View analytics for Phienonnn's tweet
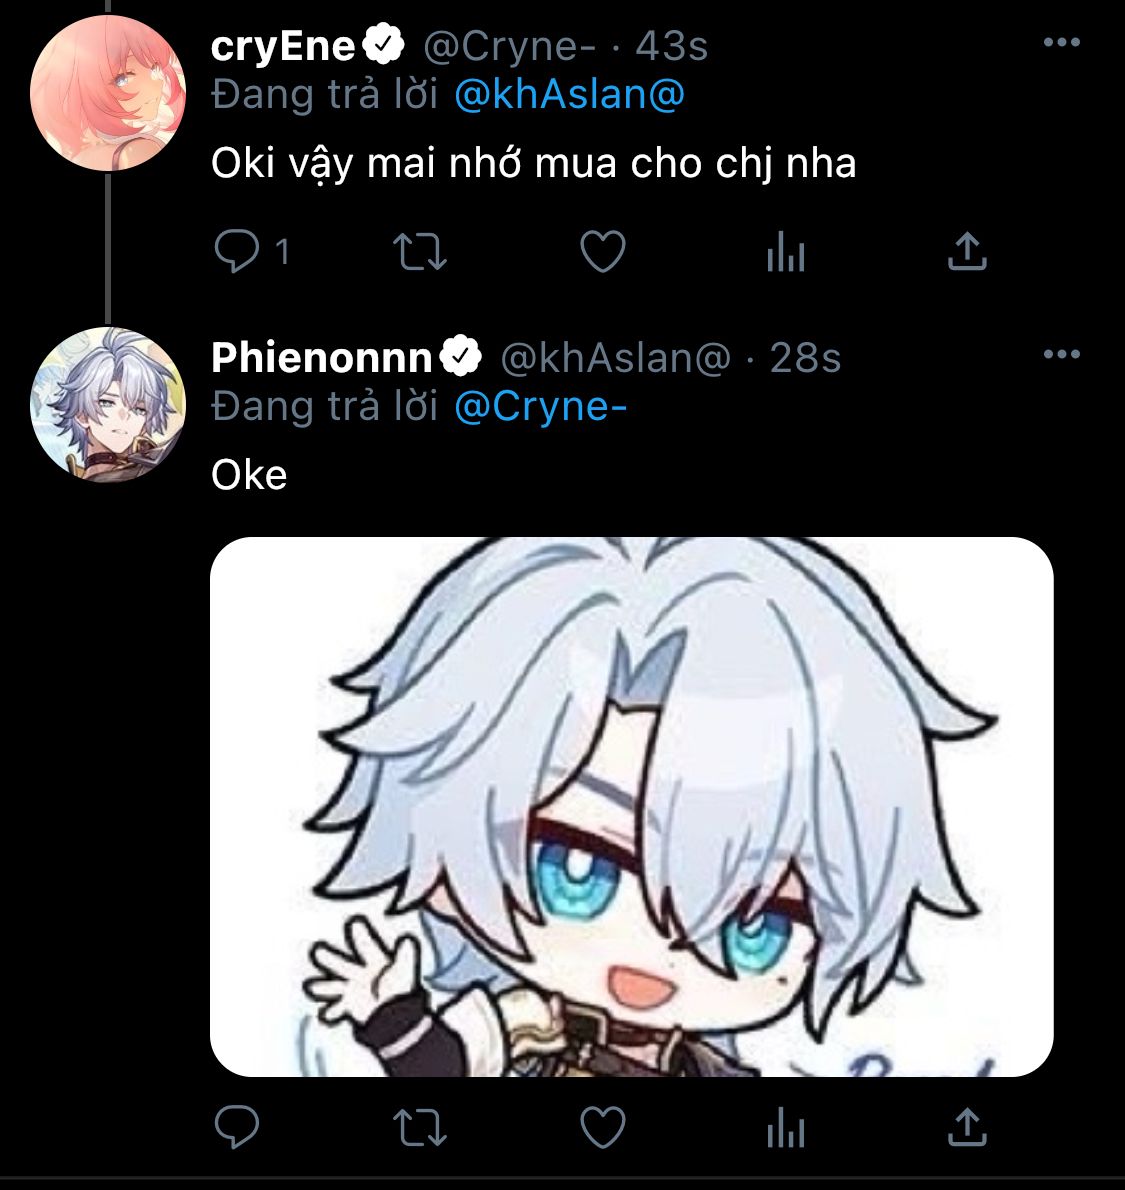The width and height of the screenshot is (1125, 1190). [786, 1127]
